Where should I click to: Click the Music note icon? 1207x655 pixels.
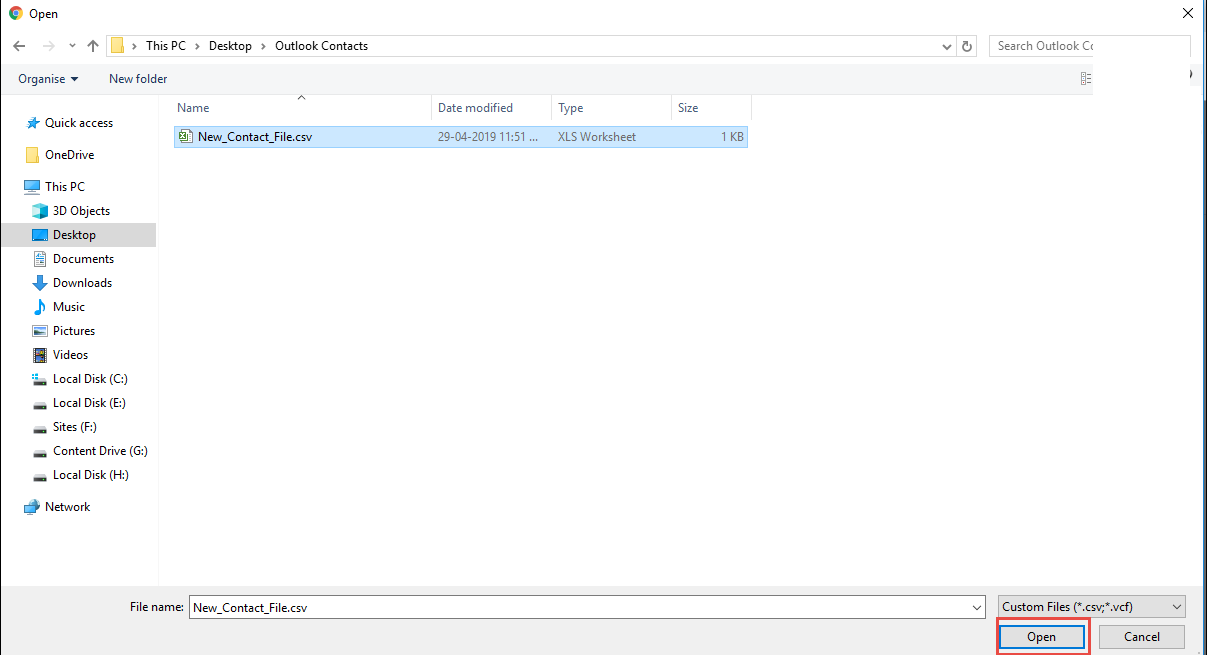[40, 307]
